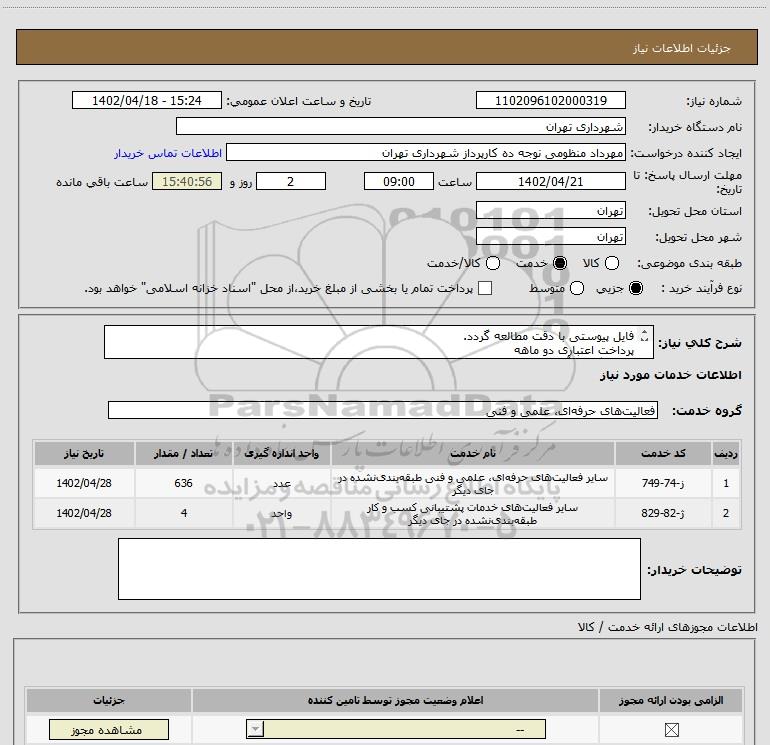Viewport: 770px width, 745px height.
Task: Select the کالا radio button
Action: click(612, 263)
